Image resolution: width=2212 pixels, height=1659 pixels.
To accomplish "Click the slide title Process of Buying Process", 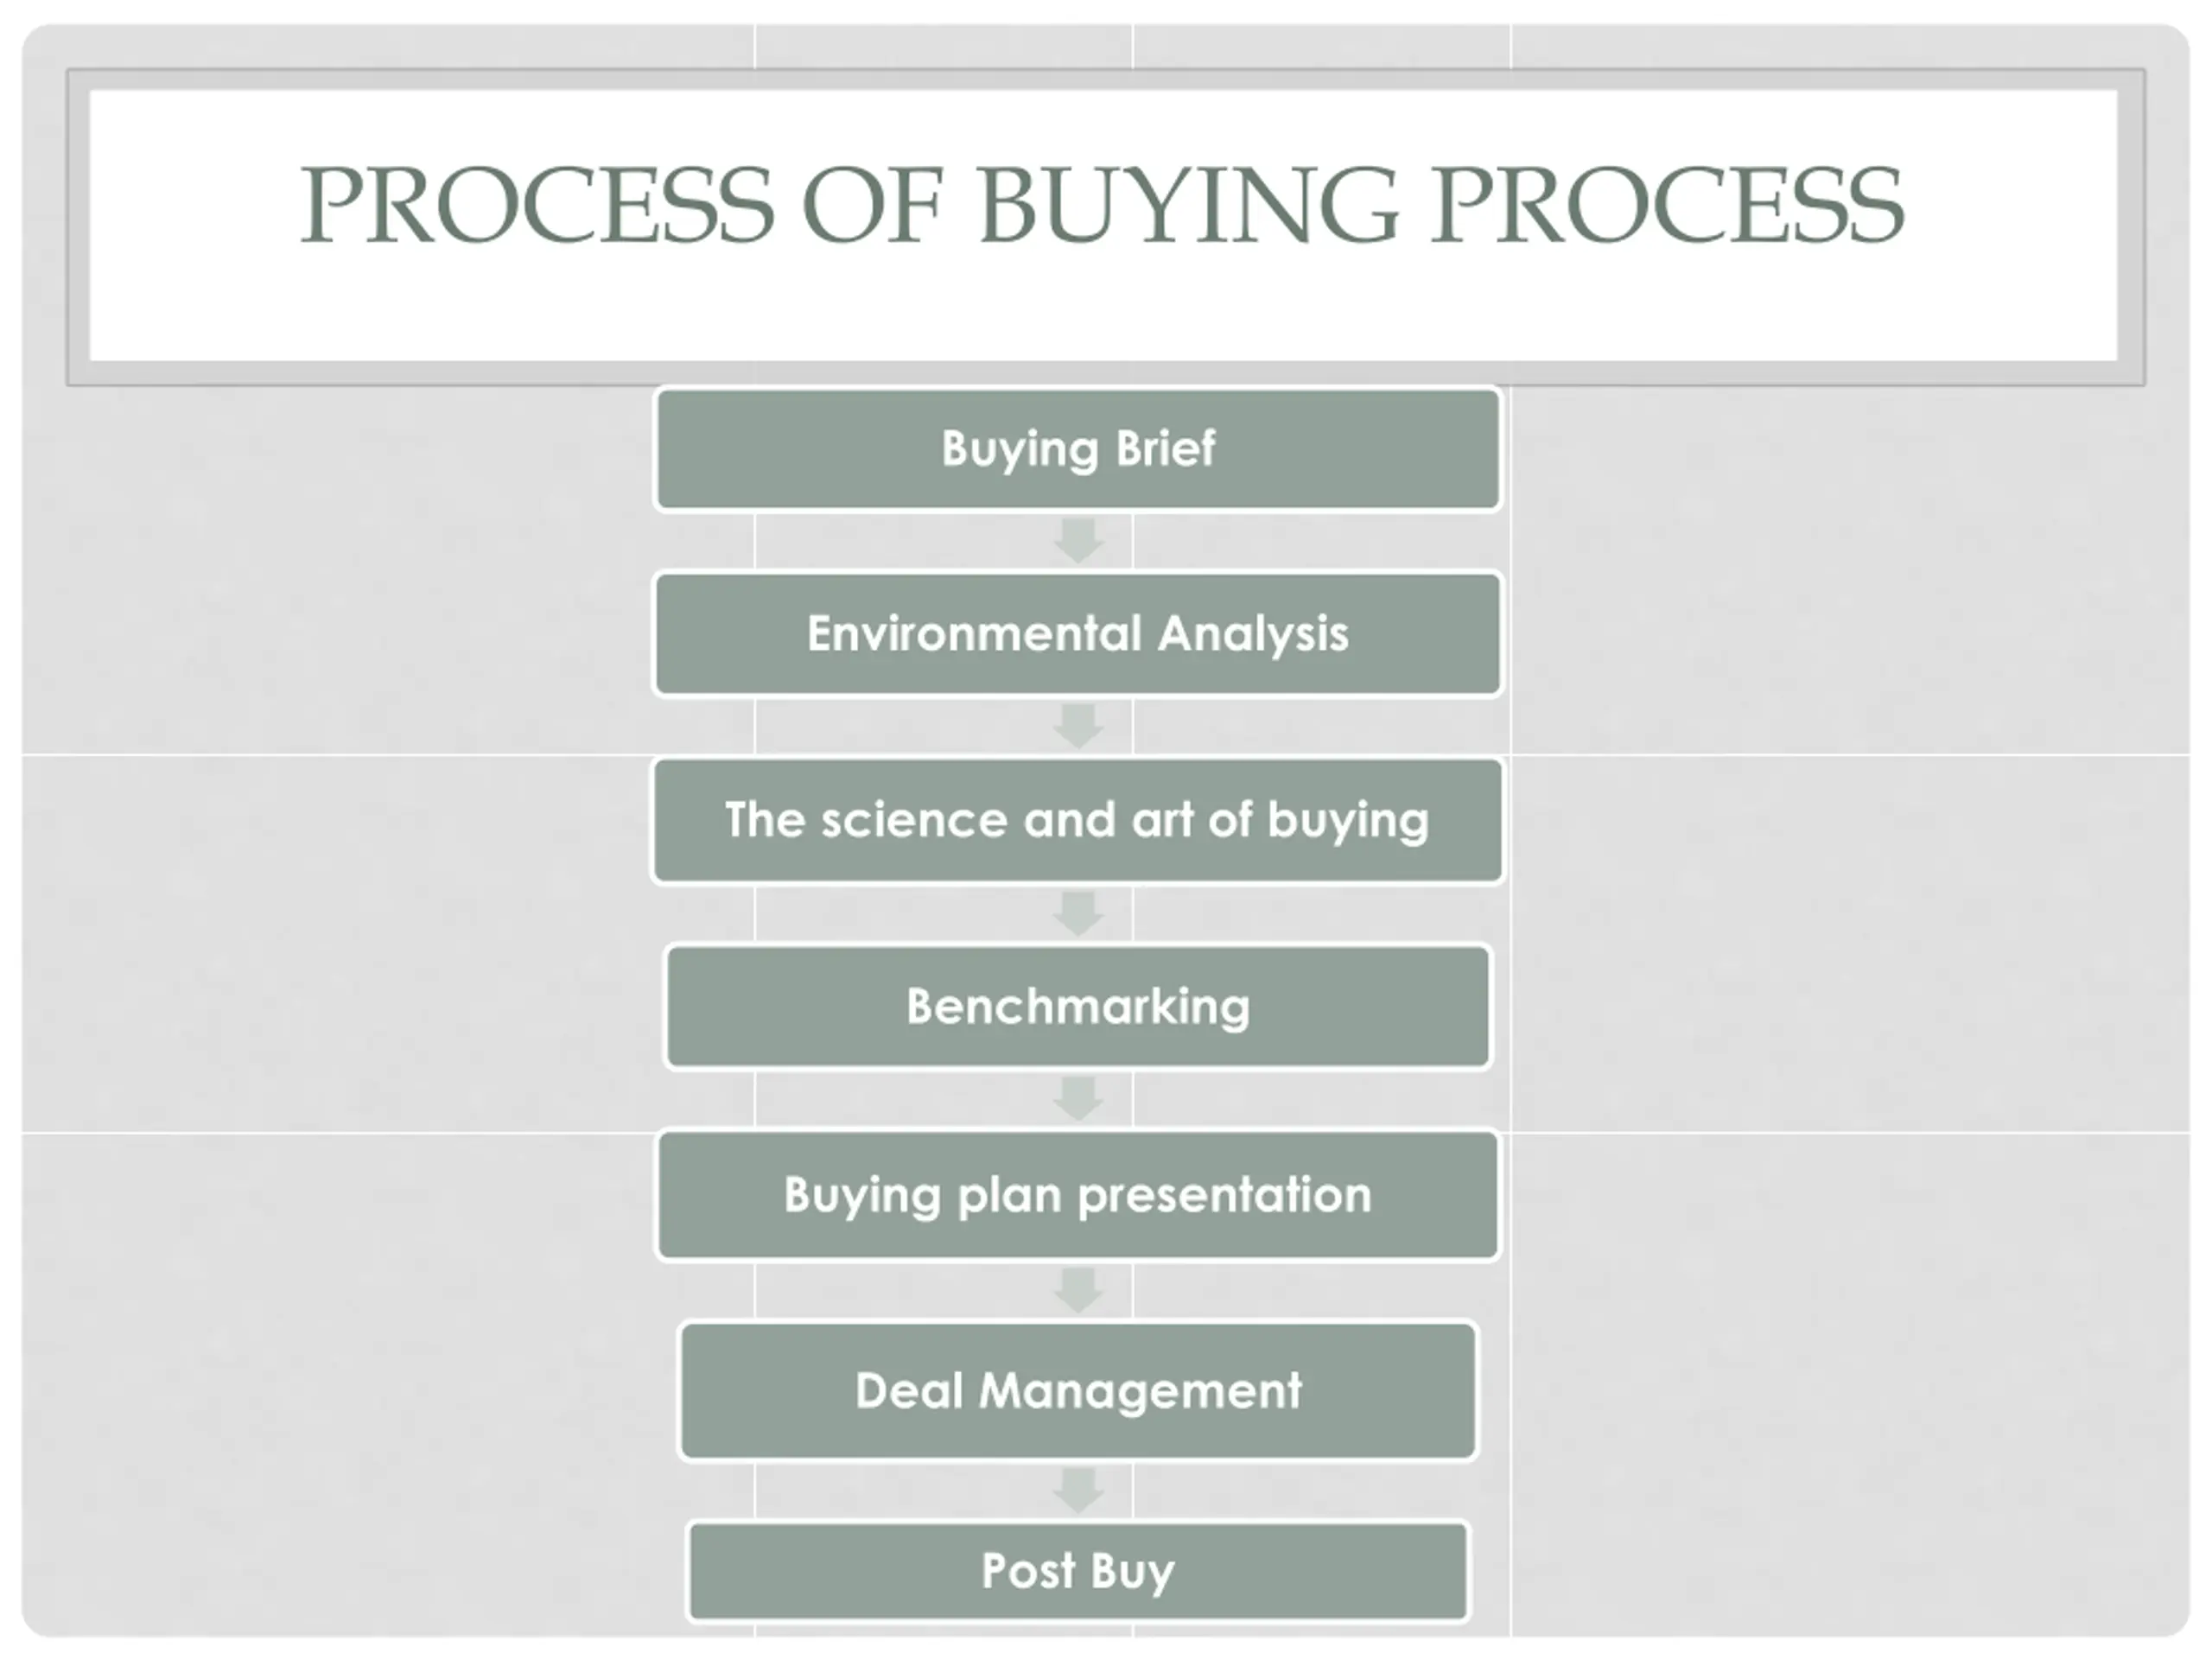I will 1102,205.
